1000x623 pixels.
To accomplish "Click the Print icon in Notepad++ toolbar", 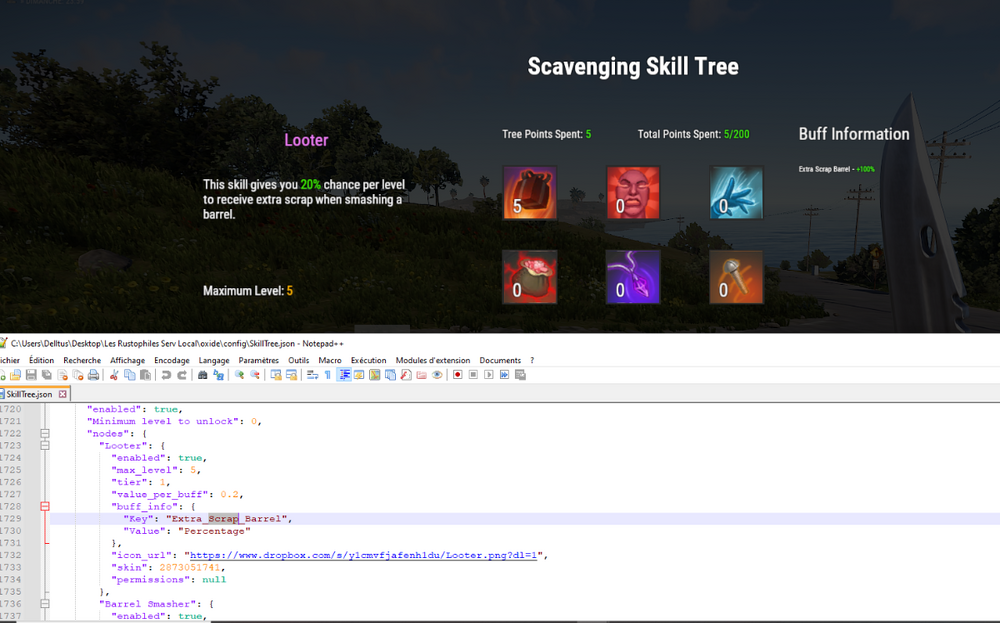I will point(93,375).
